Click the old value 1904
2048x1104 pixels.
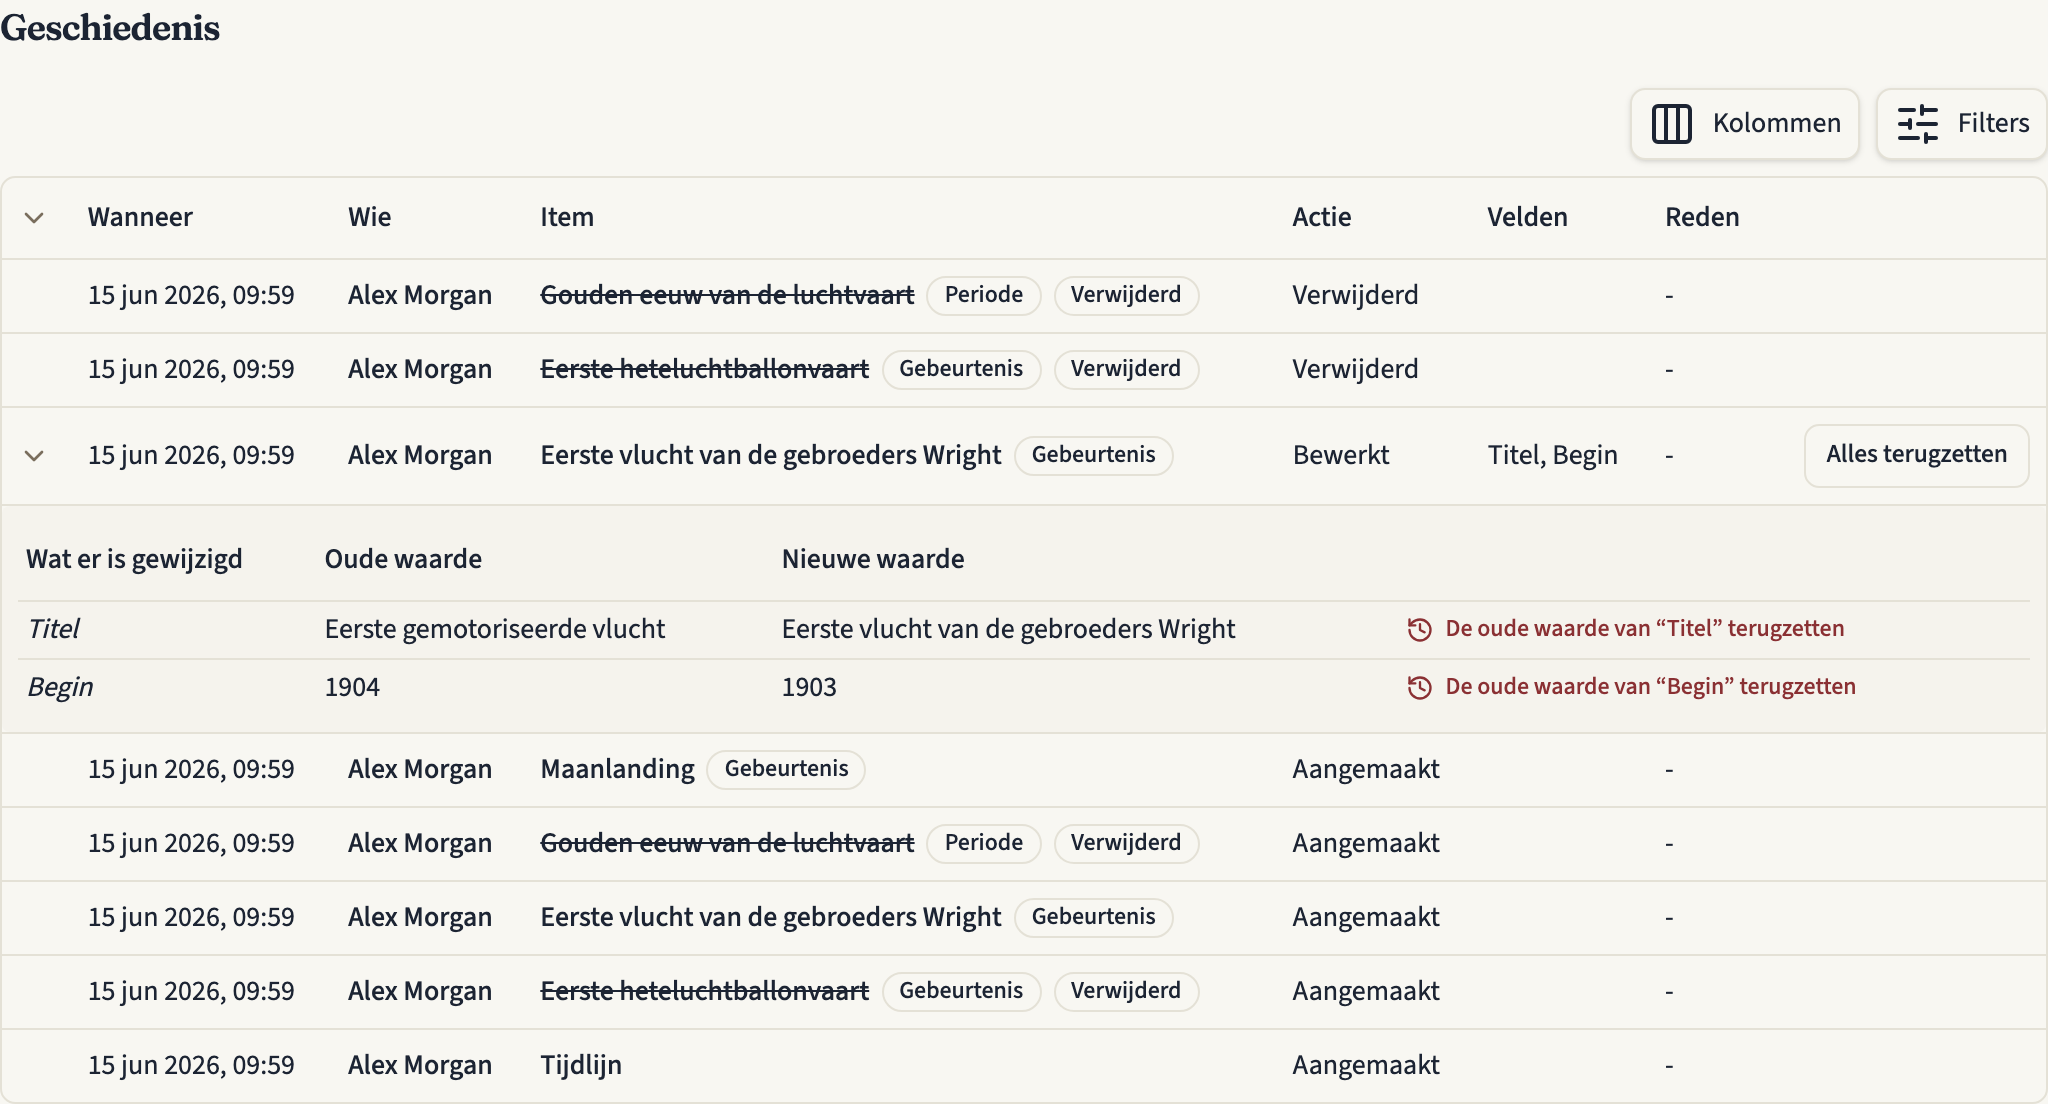click(352, 687)
